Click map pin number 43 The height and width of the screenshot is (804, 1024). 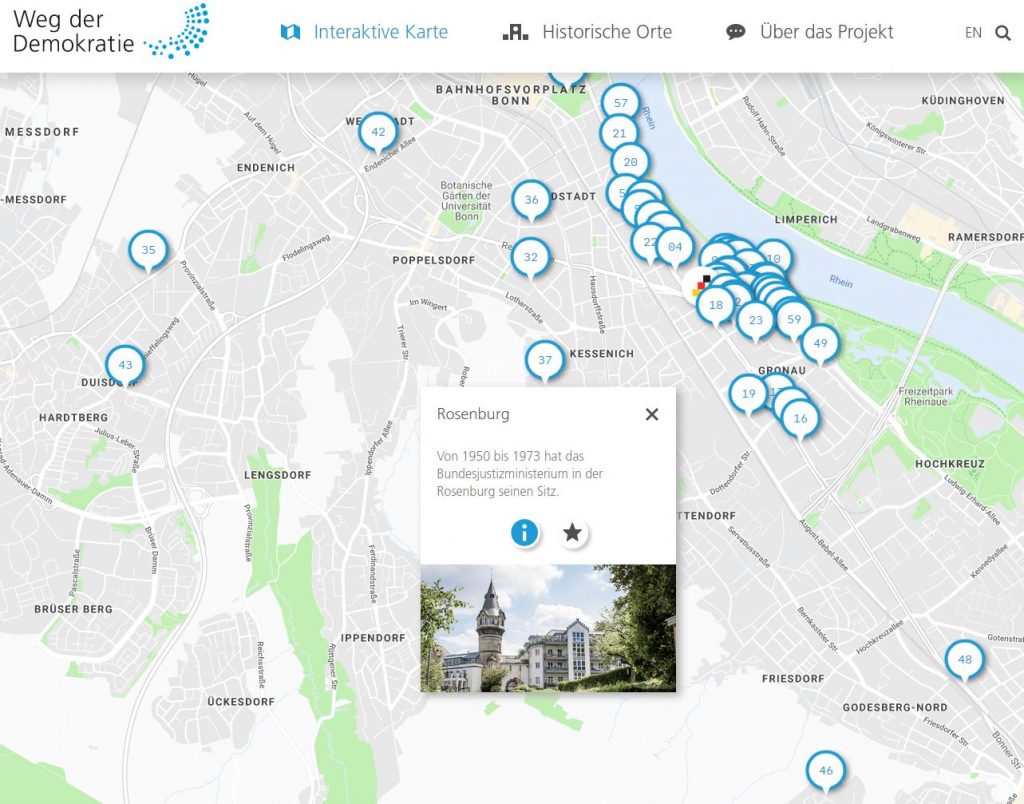click(x=125, y=365)
